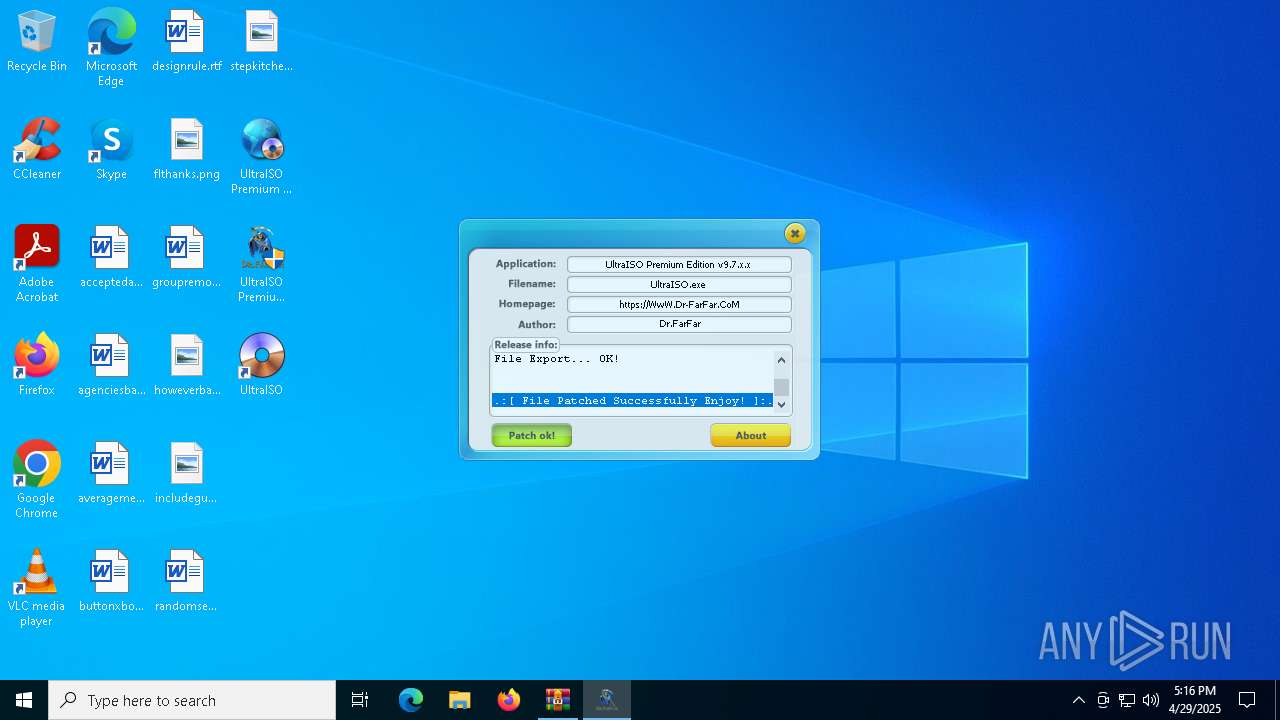Open Edge from the taskbar
Screen dimensions: 1280x720
411,700
